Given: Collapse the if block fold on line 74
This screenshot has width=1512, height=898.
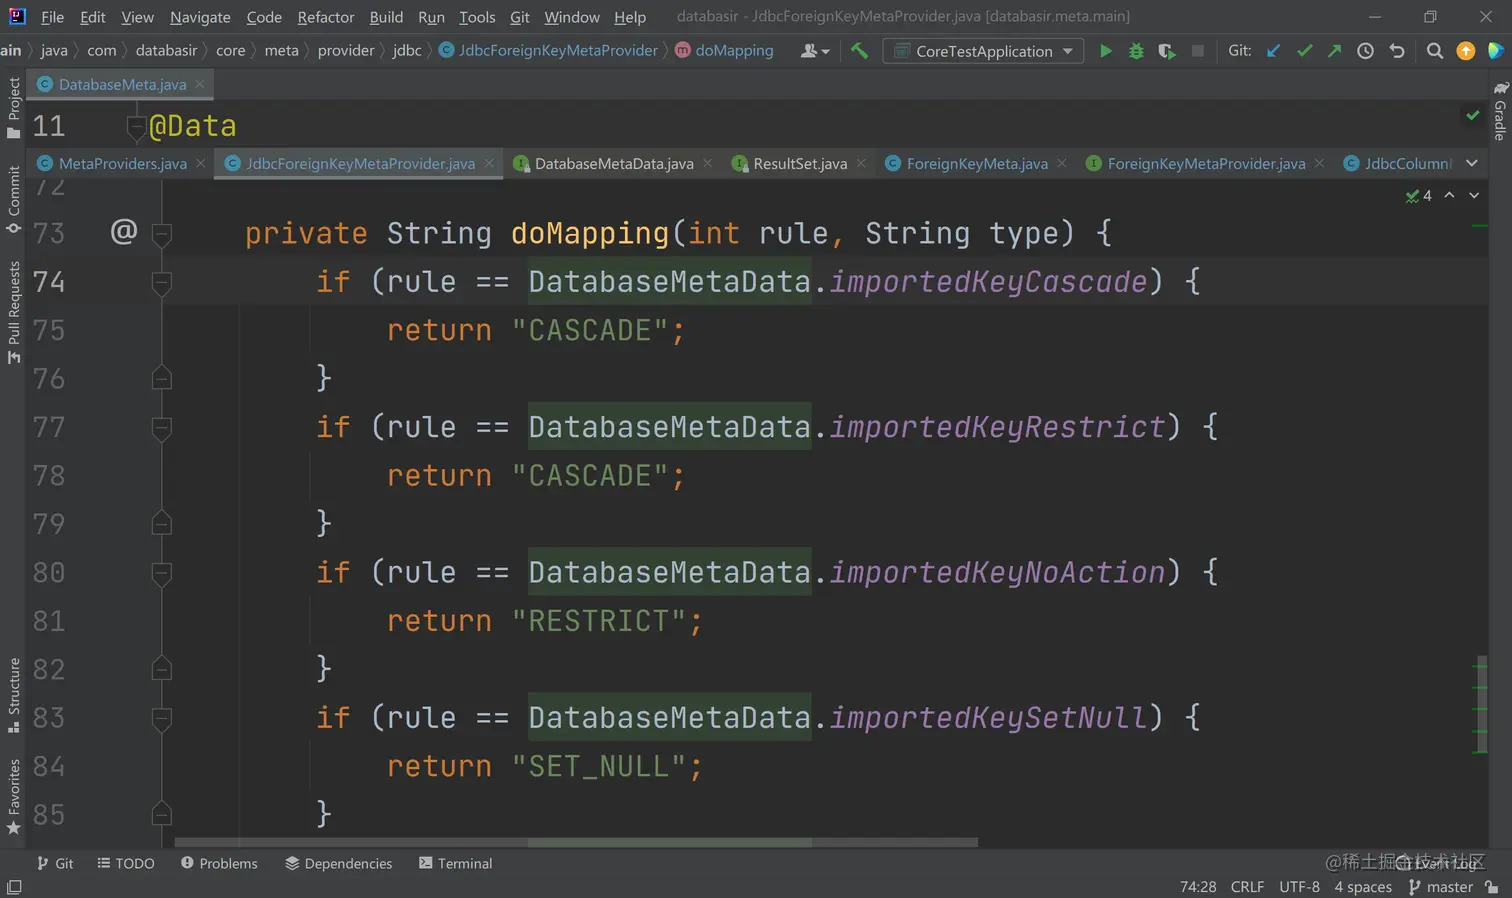Looking at the screenshot, I should tap(162, 282).
